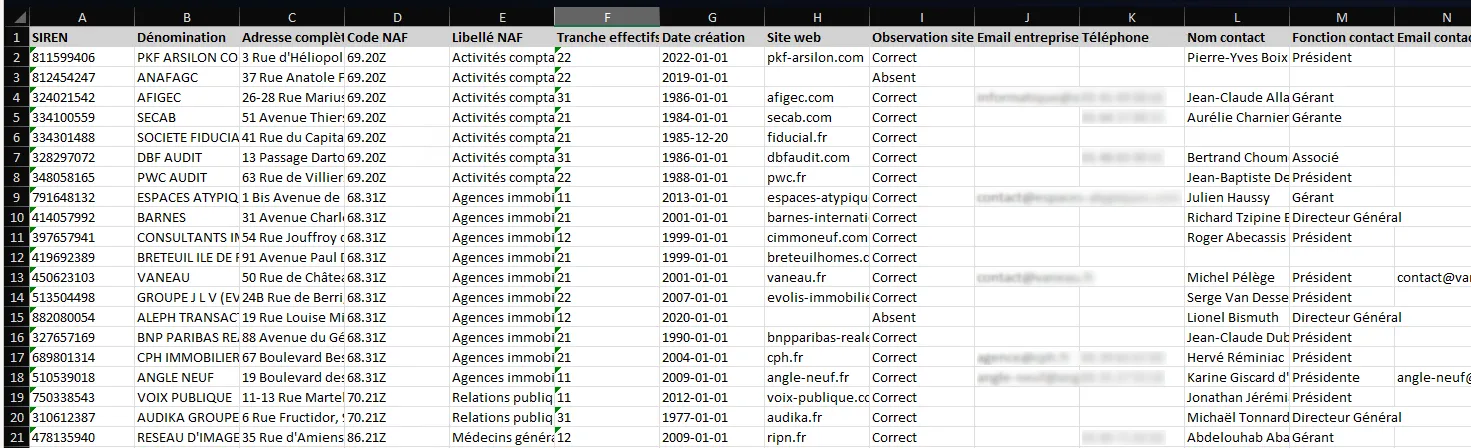The image size is (1471, 448).
Task: Click the Code NAF header cell
Action: (397, 37)
